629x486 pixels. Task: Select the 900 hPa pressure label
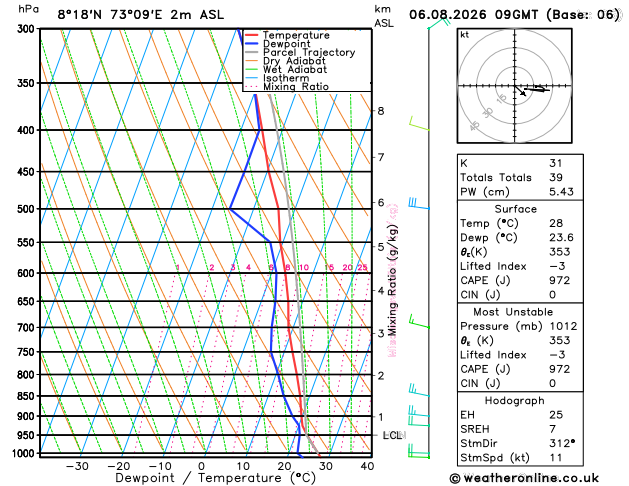coord(28,416)
